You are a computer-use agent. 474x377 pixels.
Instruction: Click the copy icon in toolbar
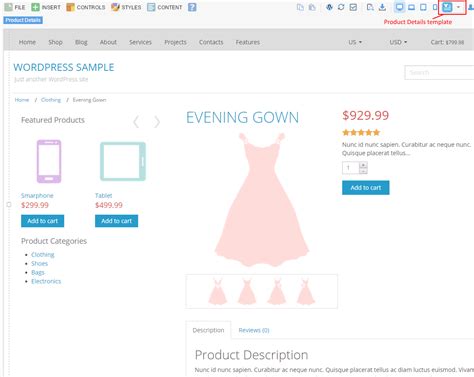point(300,7)
